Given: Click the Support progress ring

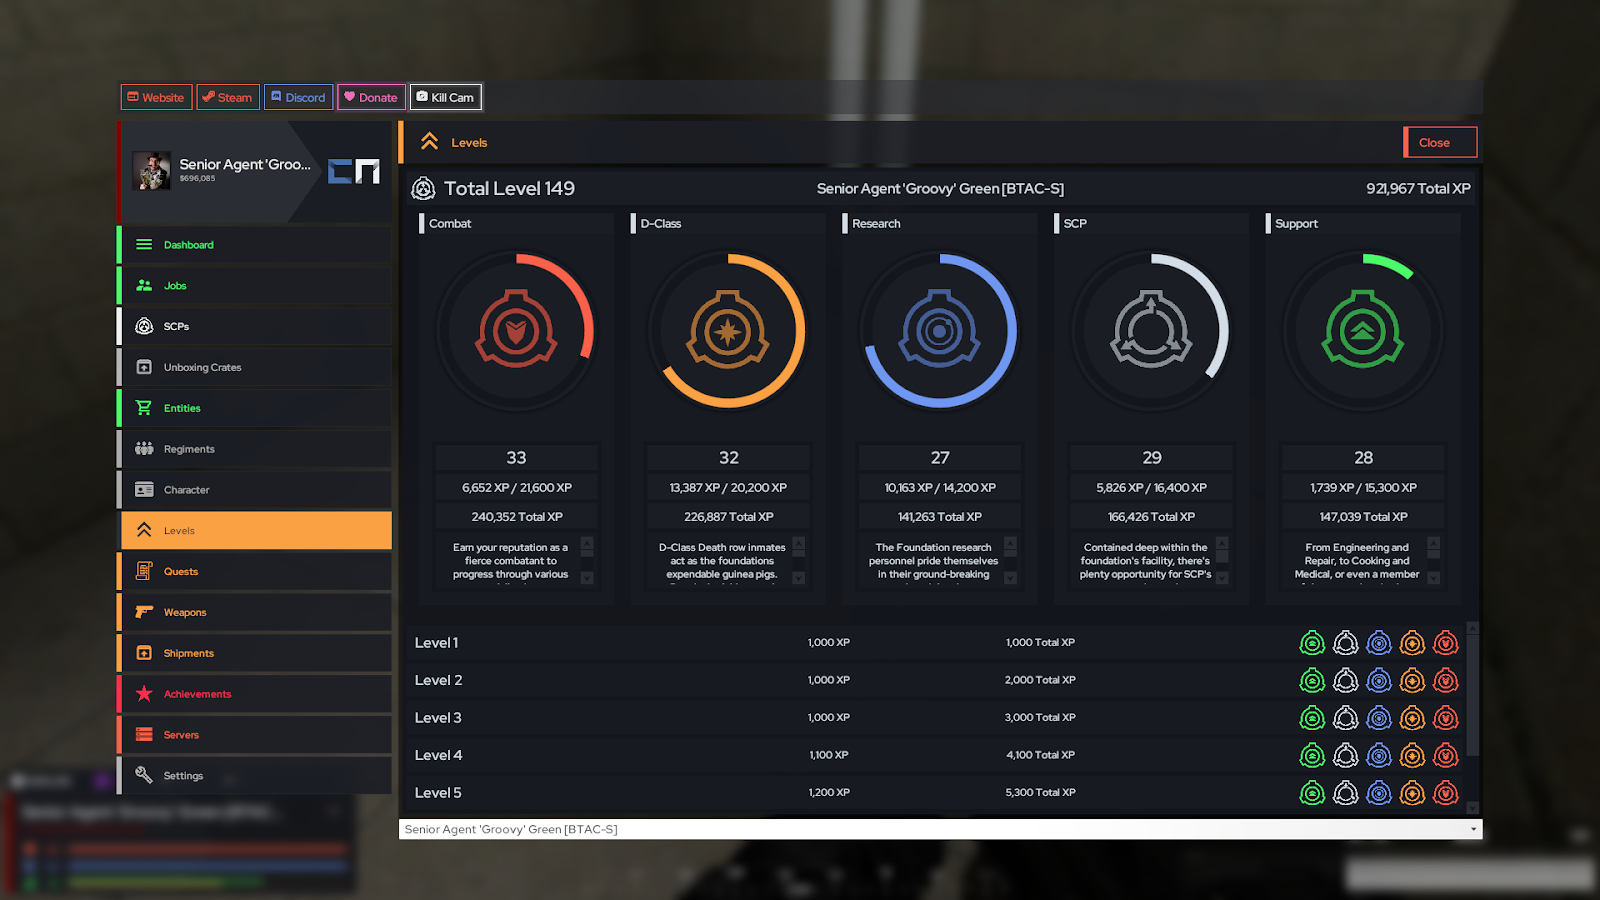Looking at the screenshot, I should tap(1363, 330).
